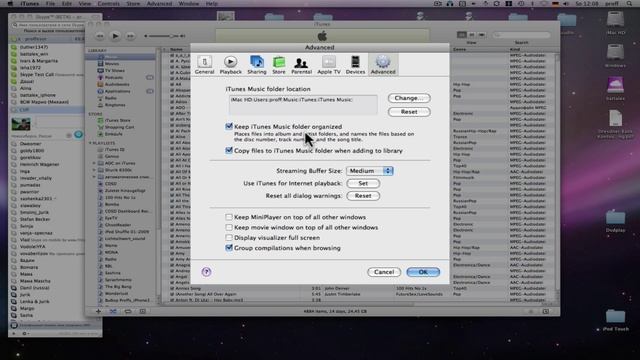Toggle repeat icon at iTunes bottom bar
Viewport: 640px width, 360px height.
(128, 311)
